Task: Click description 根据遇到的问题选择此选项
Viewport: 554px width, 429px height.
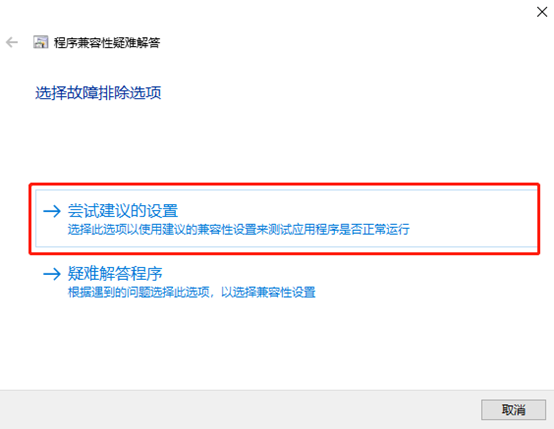Action: pos(139,292)
